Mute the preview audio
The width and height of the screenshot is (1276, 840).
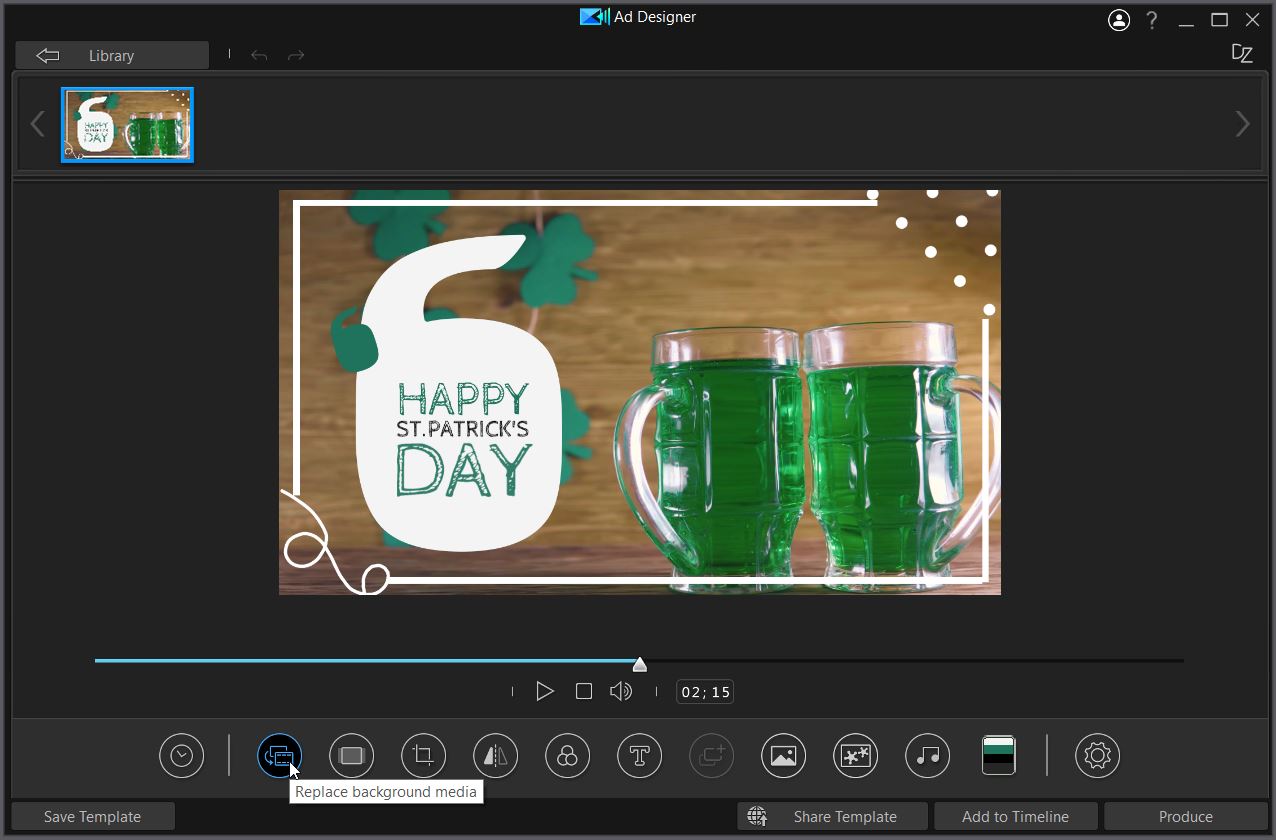point(620,690)
